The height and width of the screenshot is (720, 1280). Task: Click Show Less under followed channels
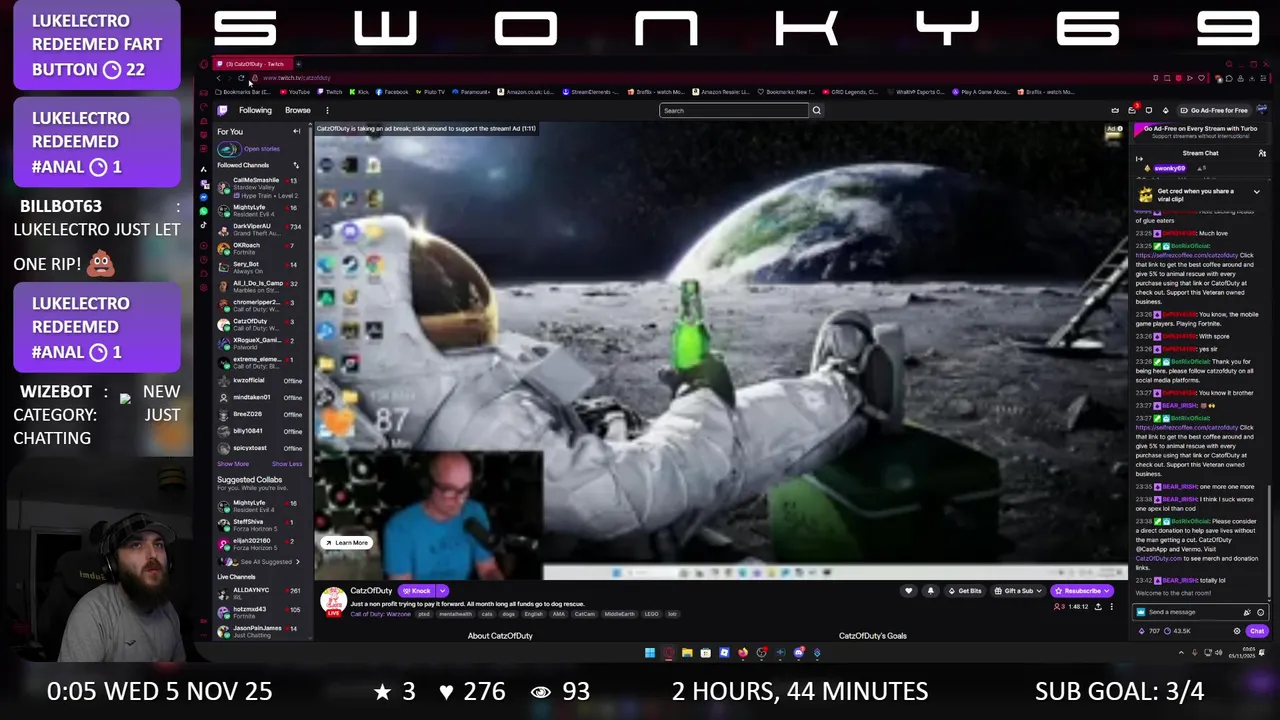pyautogui.click(x=287, y=464)
